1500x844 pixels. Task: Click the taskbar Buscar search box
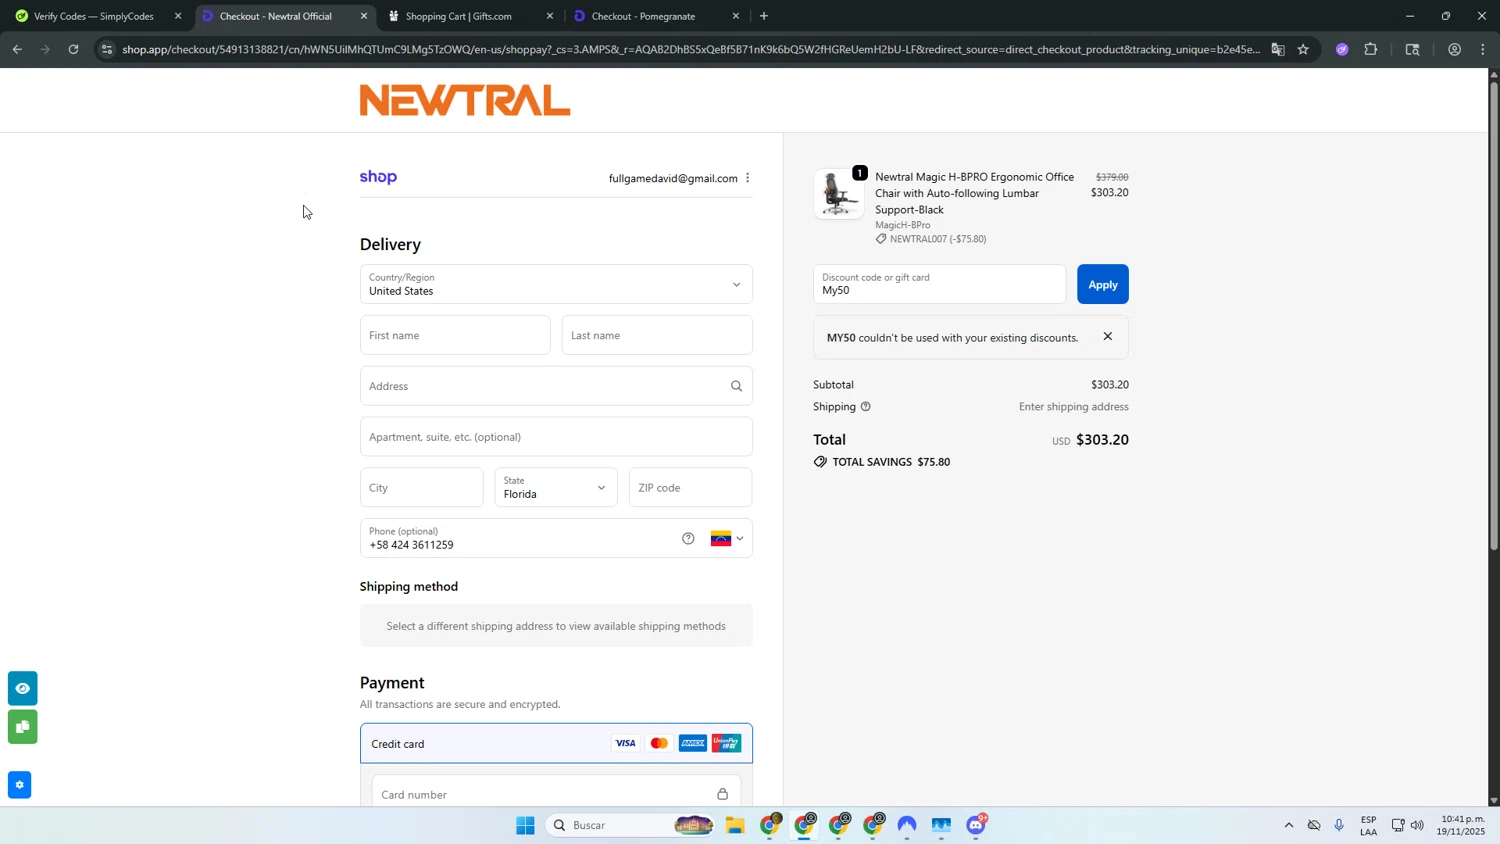point(630,825)
